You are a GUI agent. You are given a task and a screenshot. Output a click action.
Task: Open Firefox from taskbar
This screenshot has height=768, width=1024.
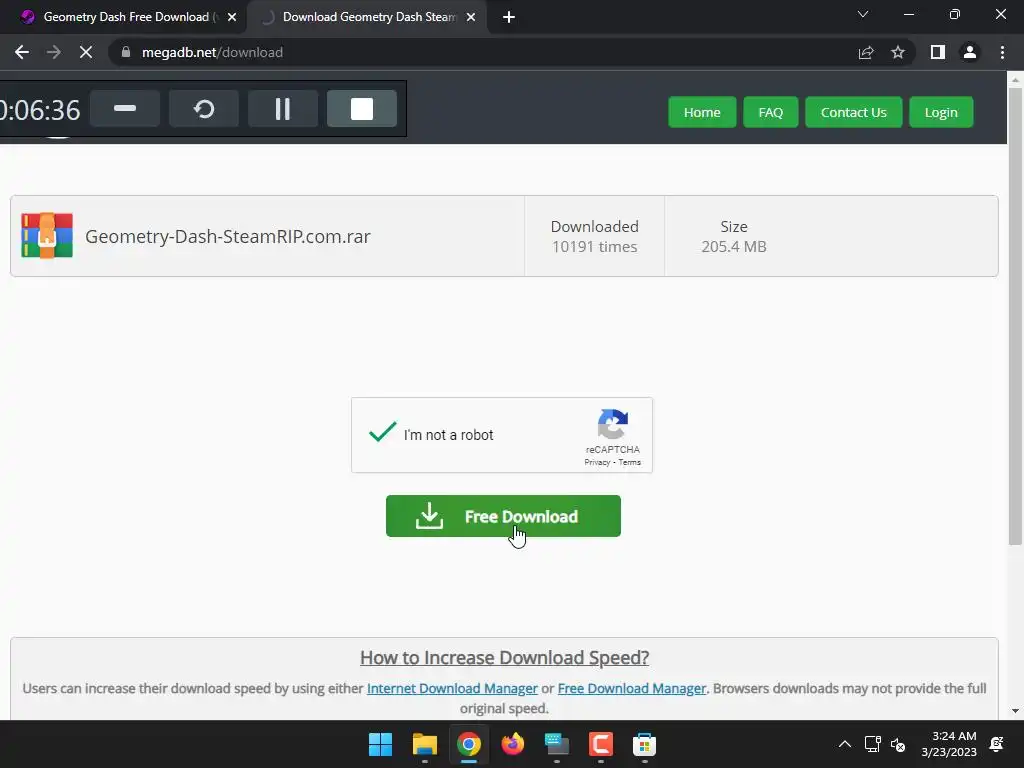click(513, 744)
